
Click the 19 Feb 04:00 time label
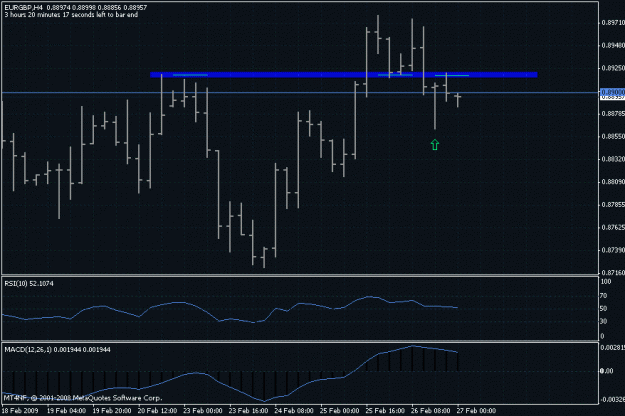tap(66, 410)
